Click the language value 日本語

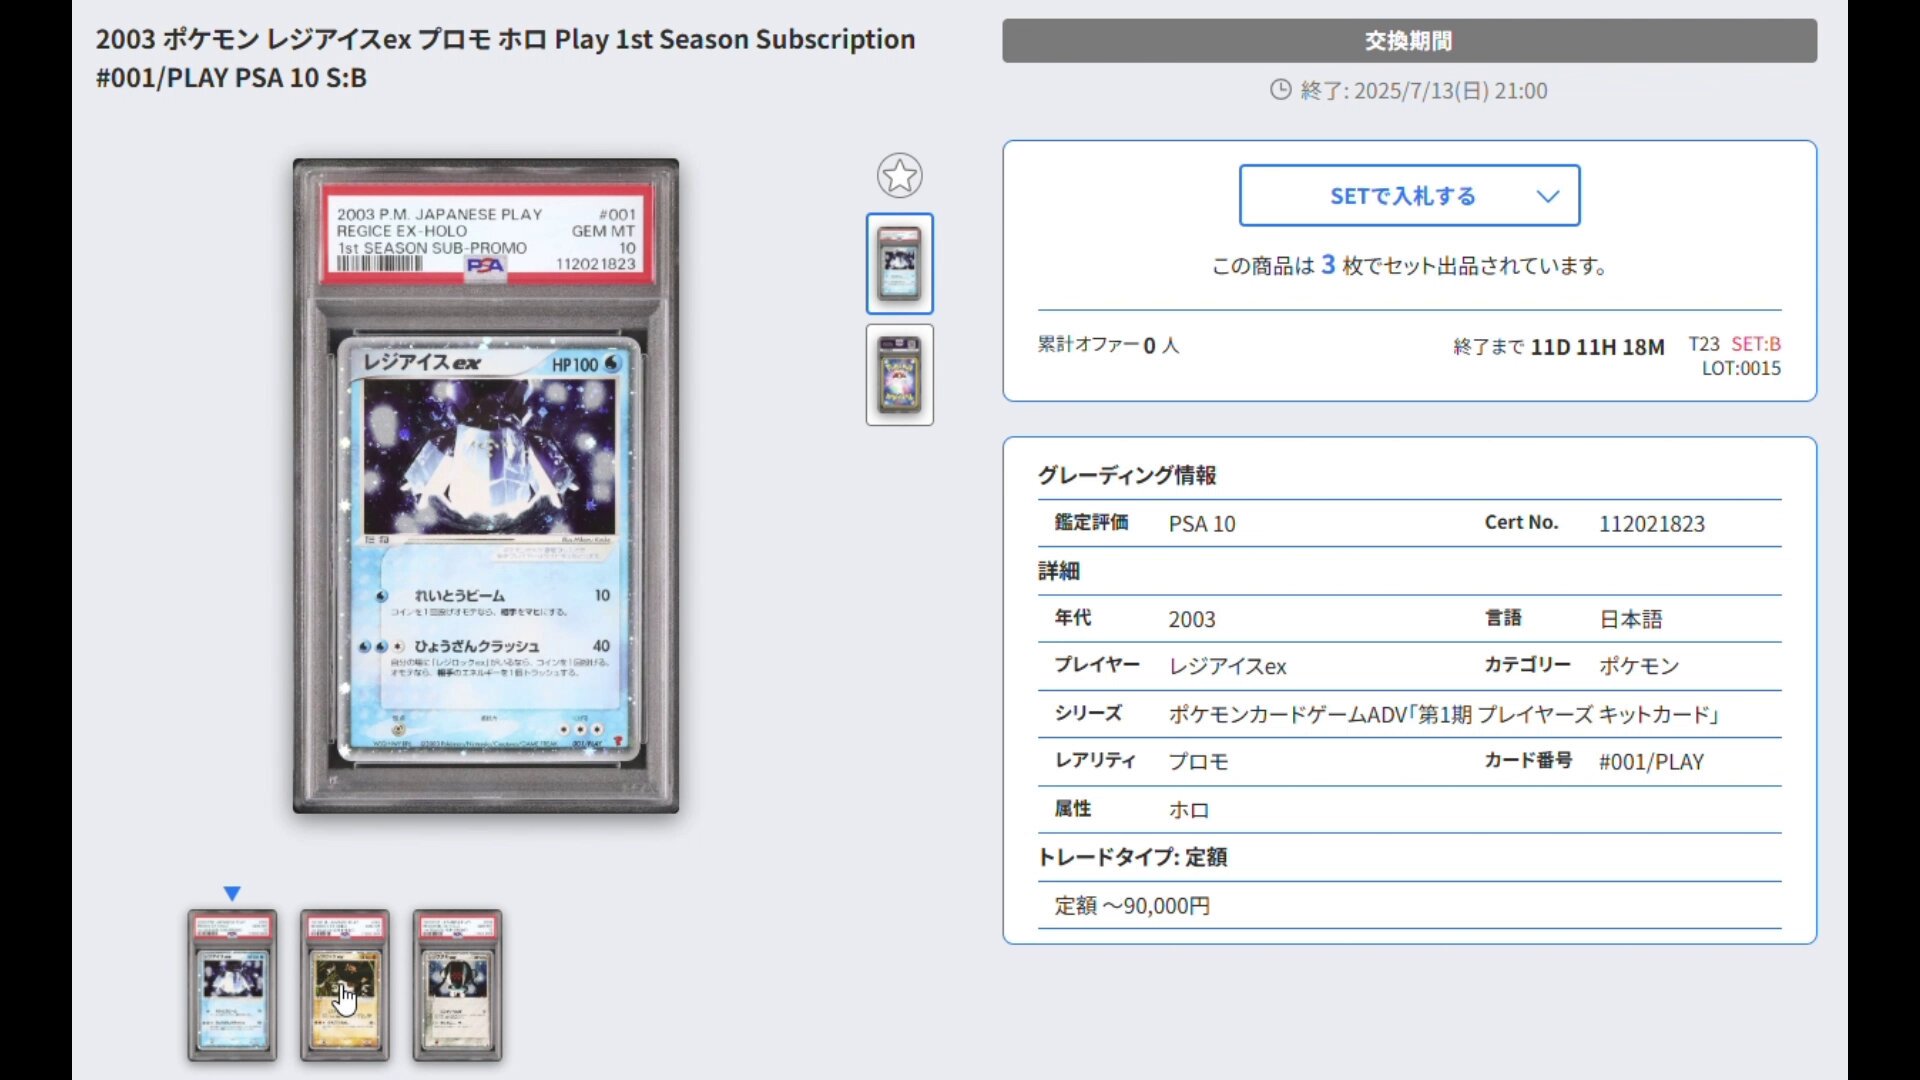coord(1630,620)
